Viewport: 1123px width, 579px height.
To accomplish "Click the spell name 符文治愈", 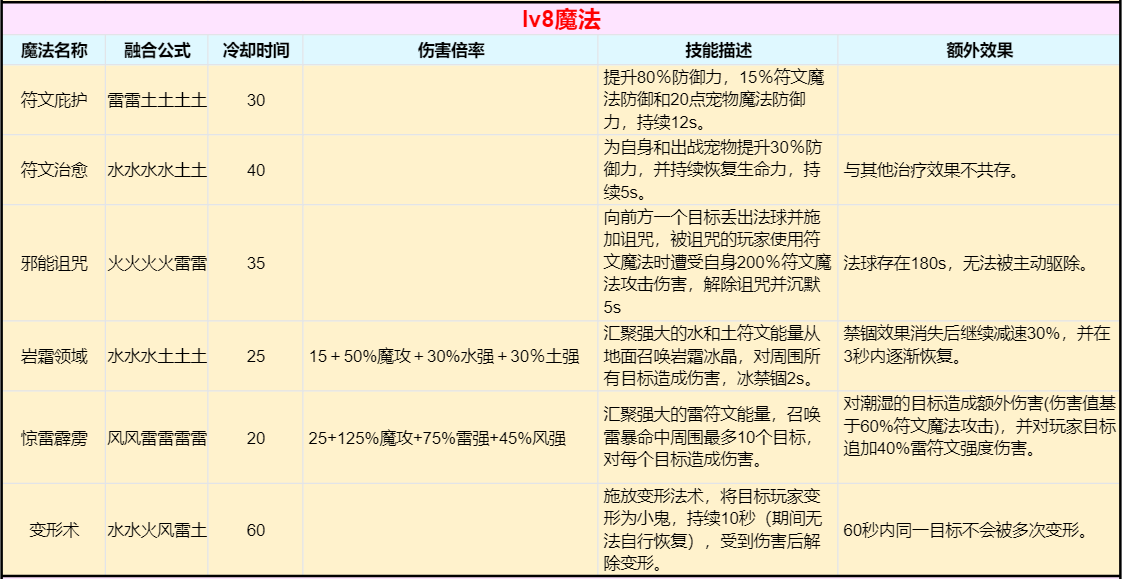I will pyautogui.click(x=54, y=171).
